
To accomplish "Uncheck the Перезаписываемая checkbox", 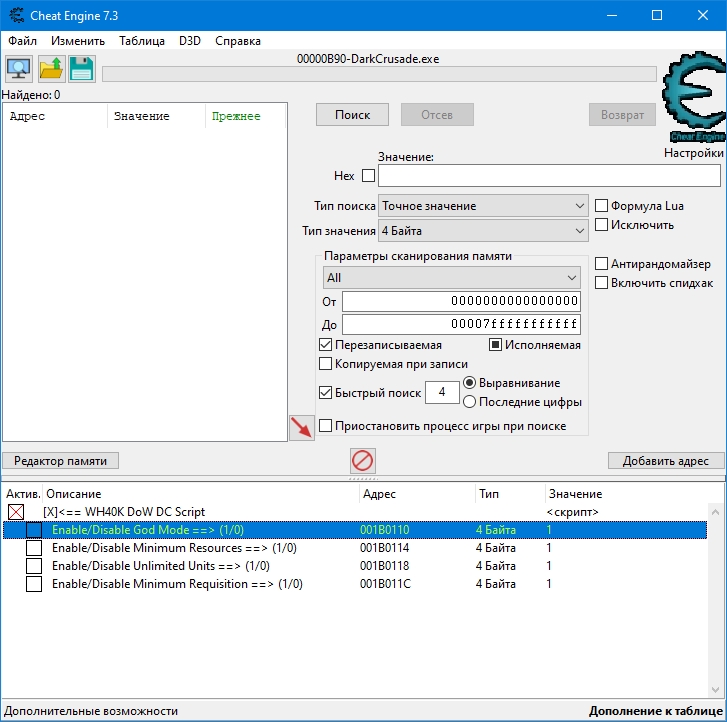I will pos(325,345).
